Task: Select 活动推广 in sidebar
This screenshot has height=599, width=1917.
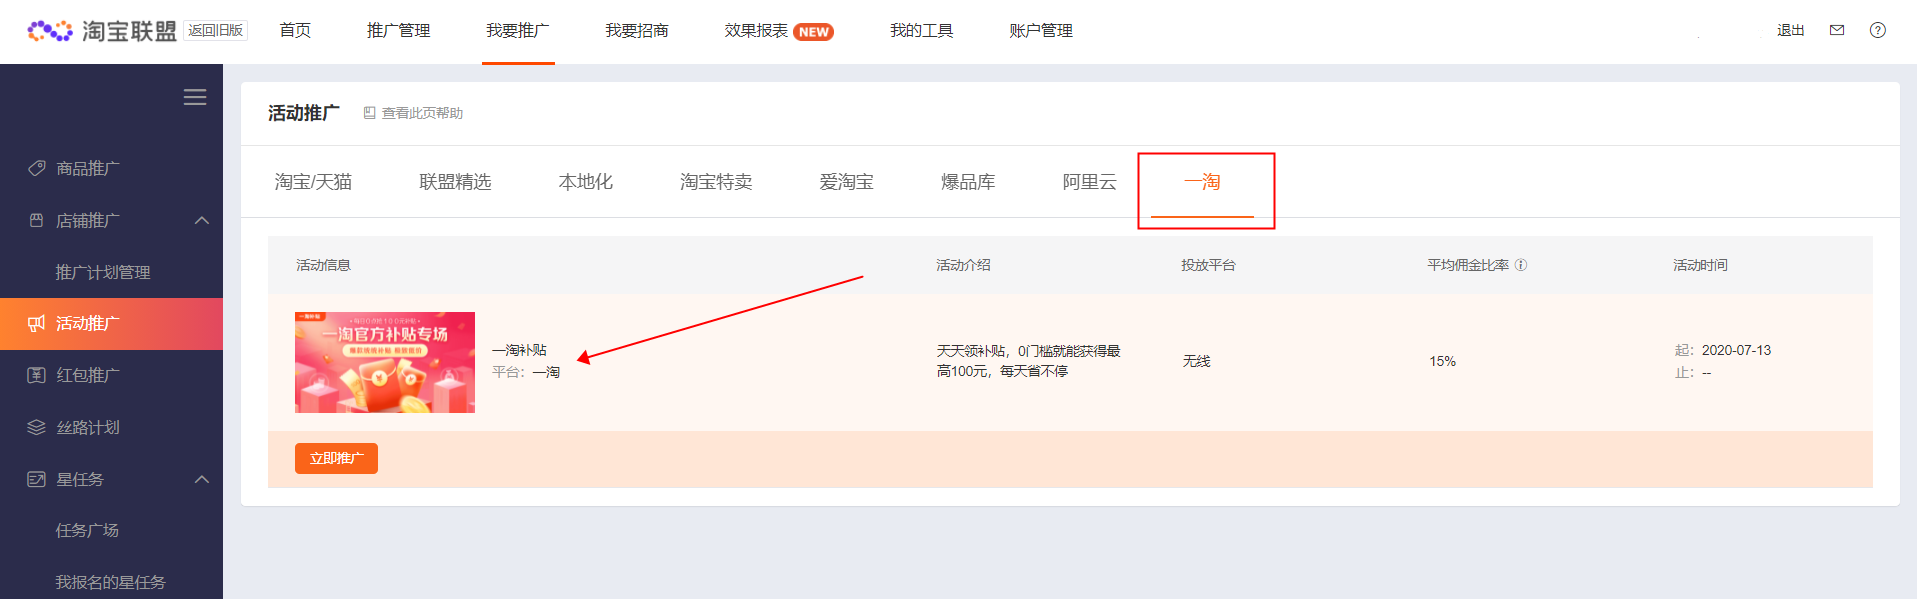Action: coord(88,323)
